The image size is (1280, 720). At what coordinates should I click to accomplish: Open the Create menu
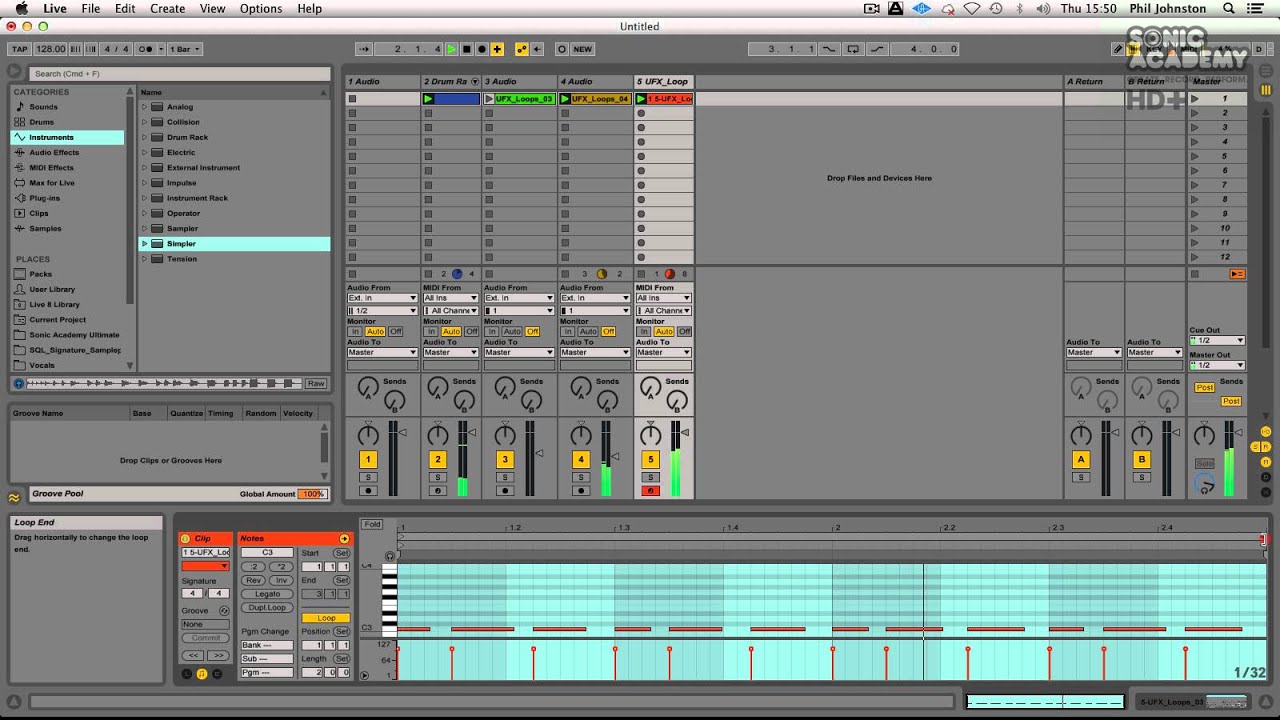pyautogui.click(x=167, y=9)
